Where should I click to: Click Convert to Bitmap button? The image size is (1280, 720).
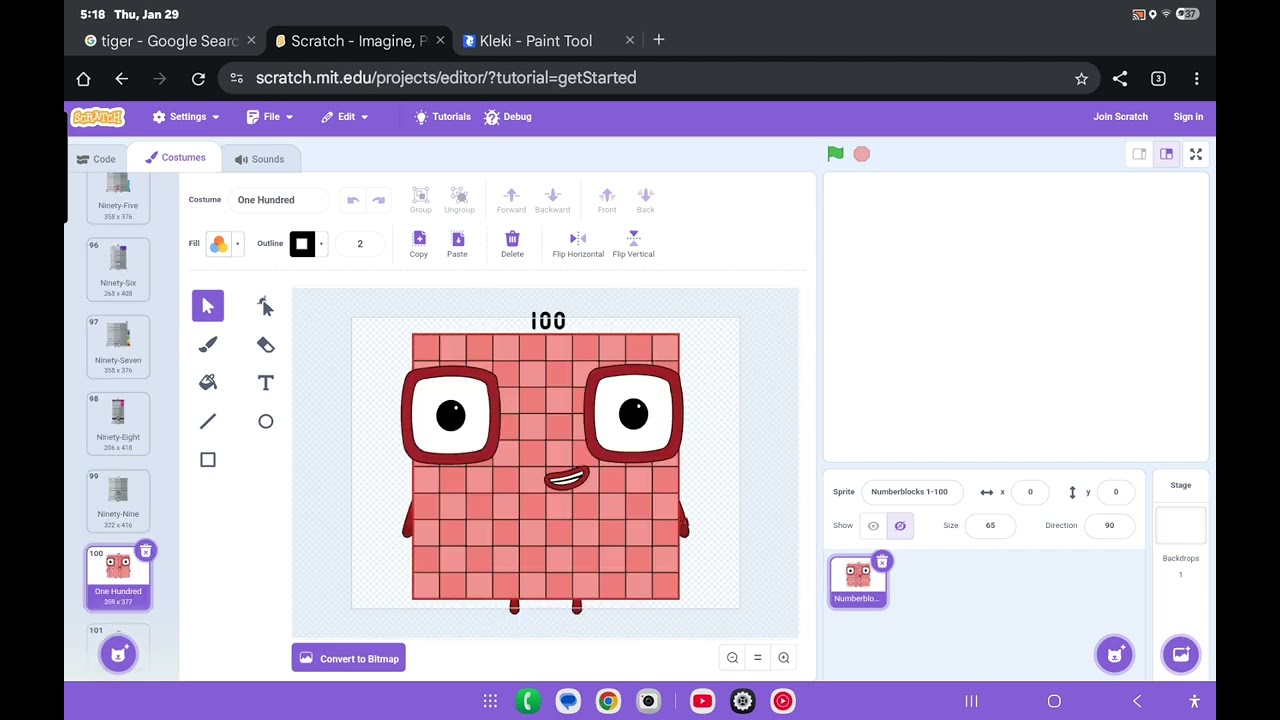[x=349, y=658]
